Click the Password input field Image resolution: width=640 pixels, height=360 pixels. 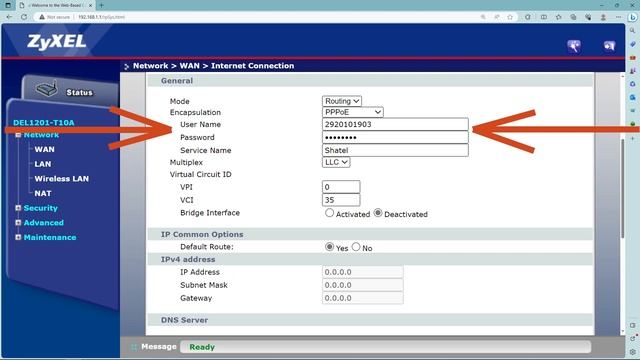pos(395,138)
